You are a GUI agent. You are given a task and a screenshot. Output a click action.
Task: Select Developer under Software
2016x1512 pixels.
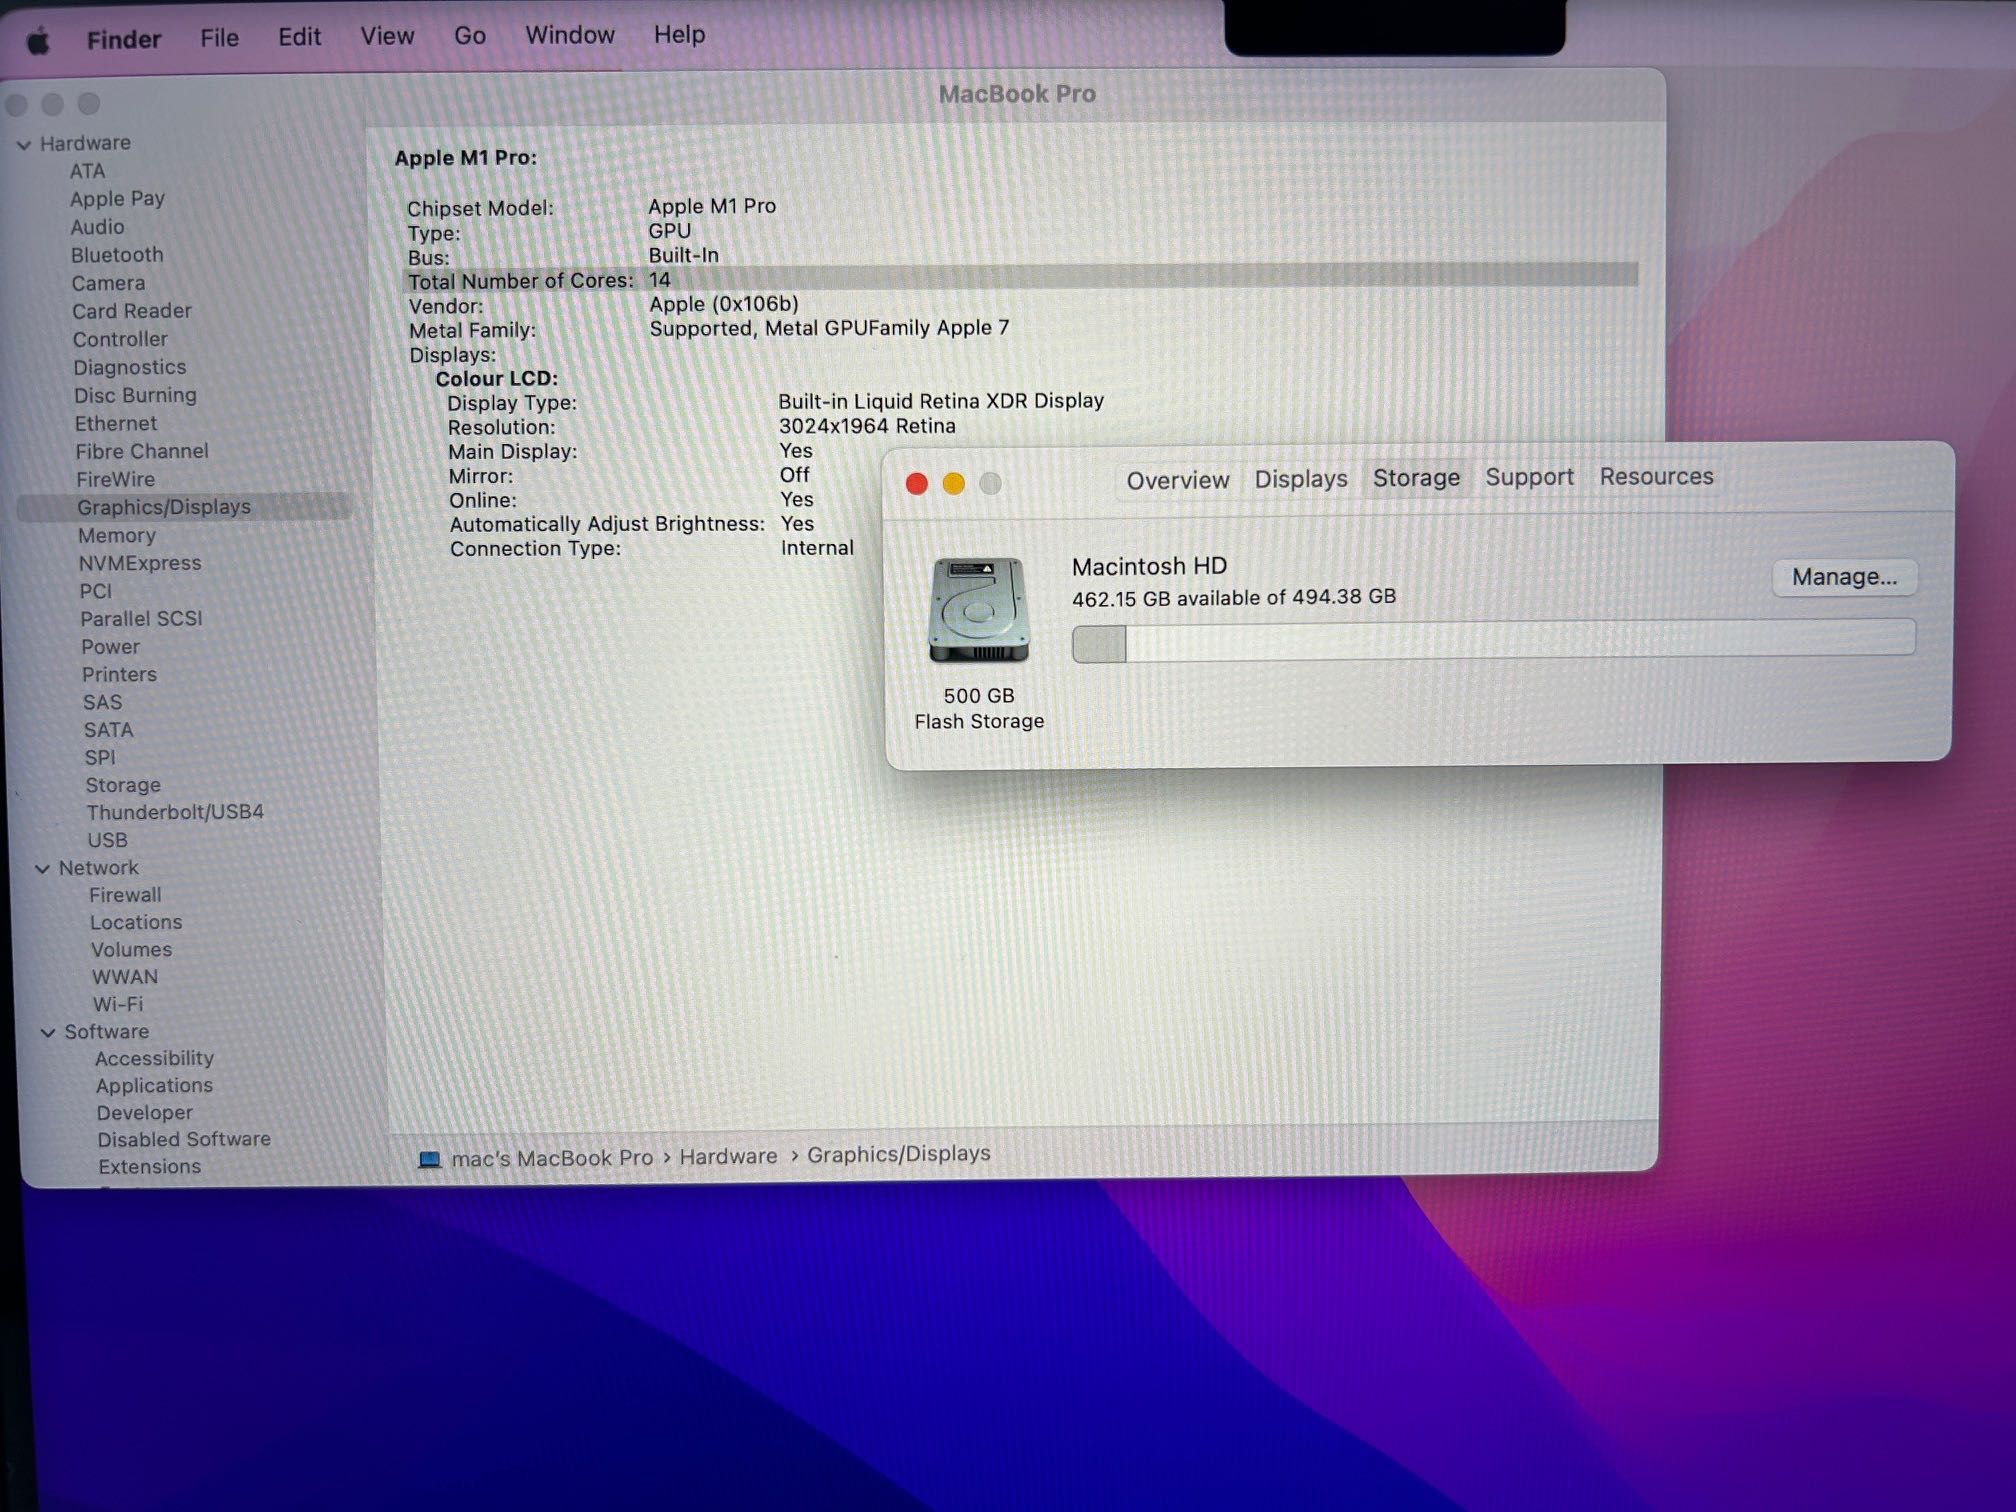144,1112
